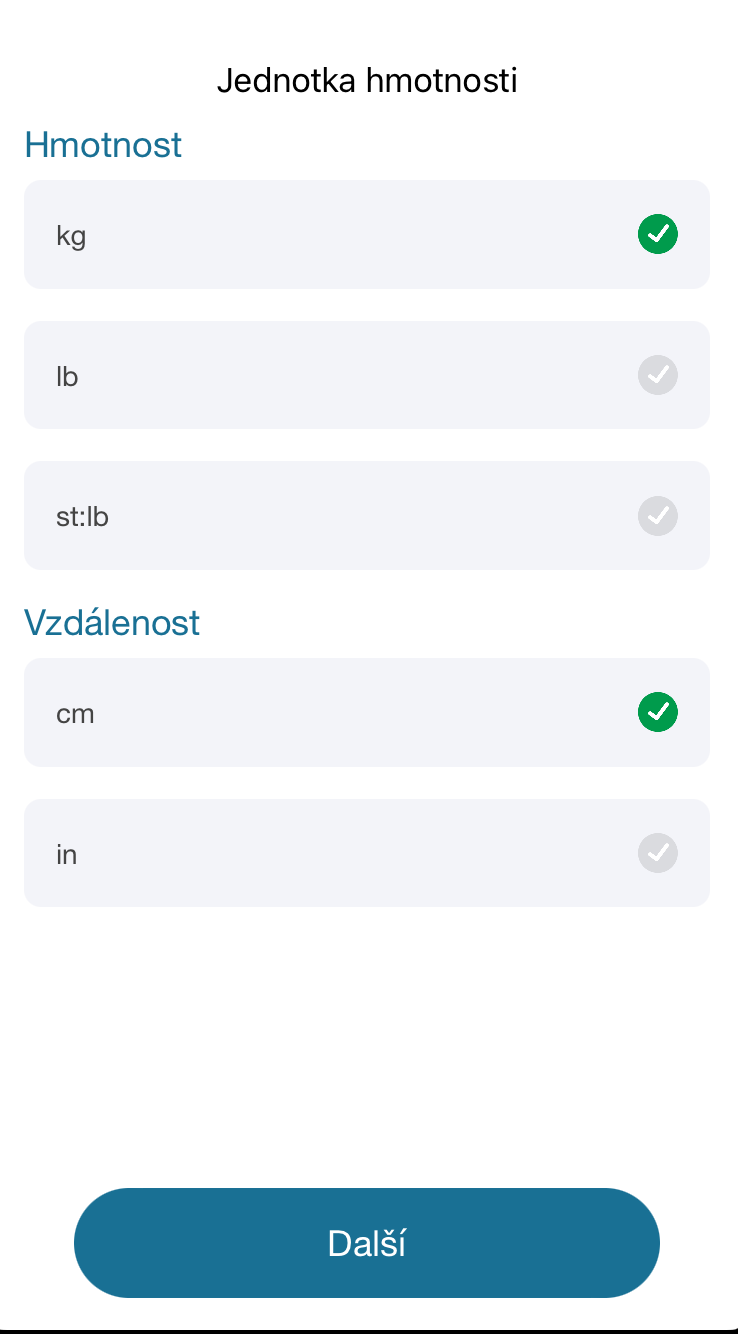Click the green checkmark icon beside cm

pos(658,712)
